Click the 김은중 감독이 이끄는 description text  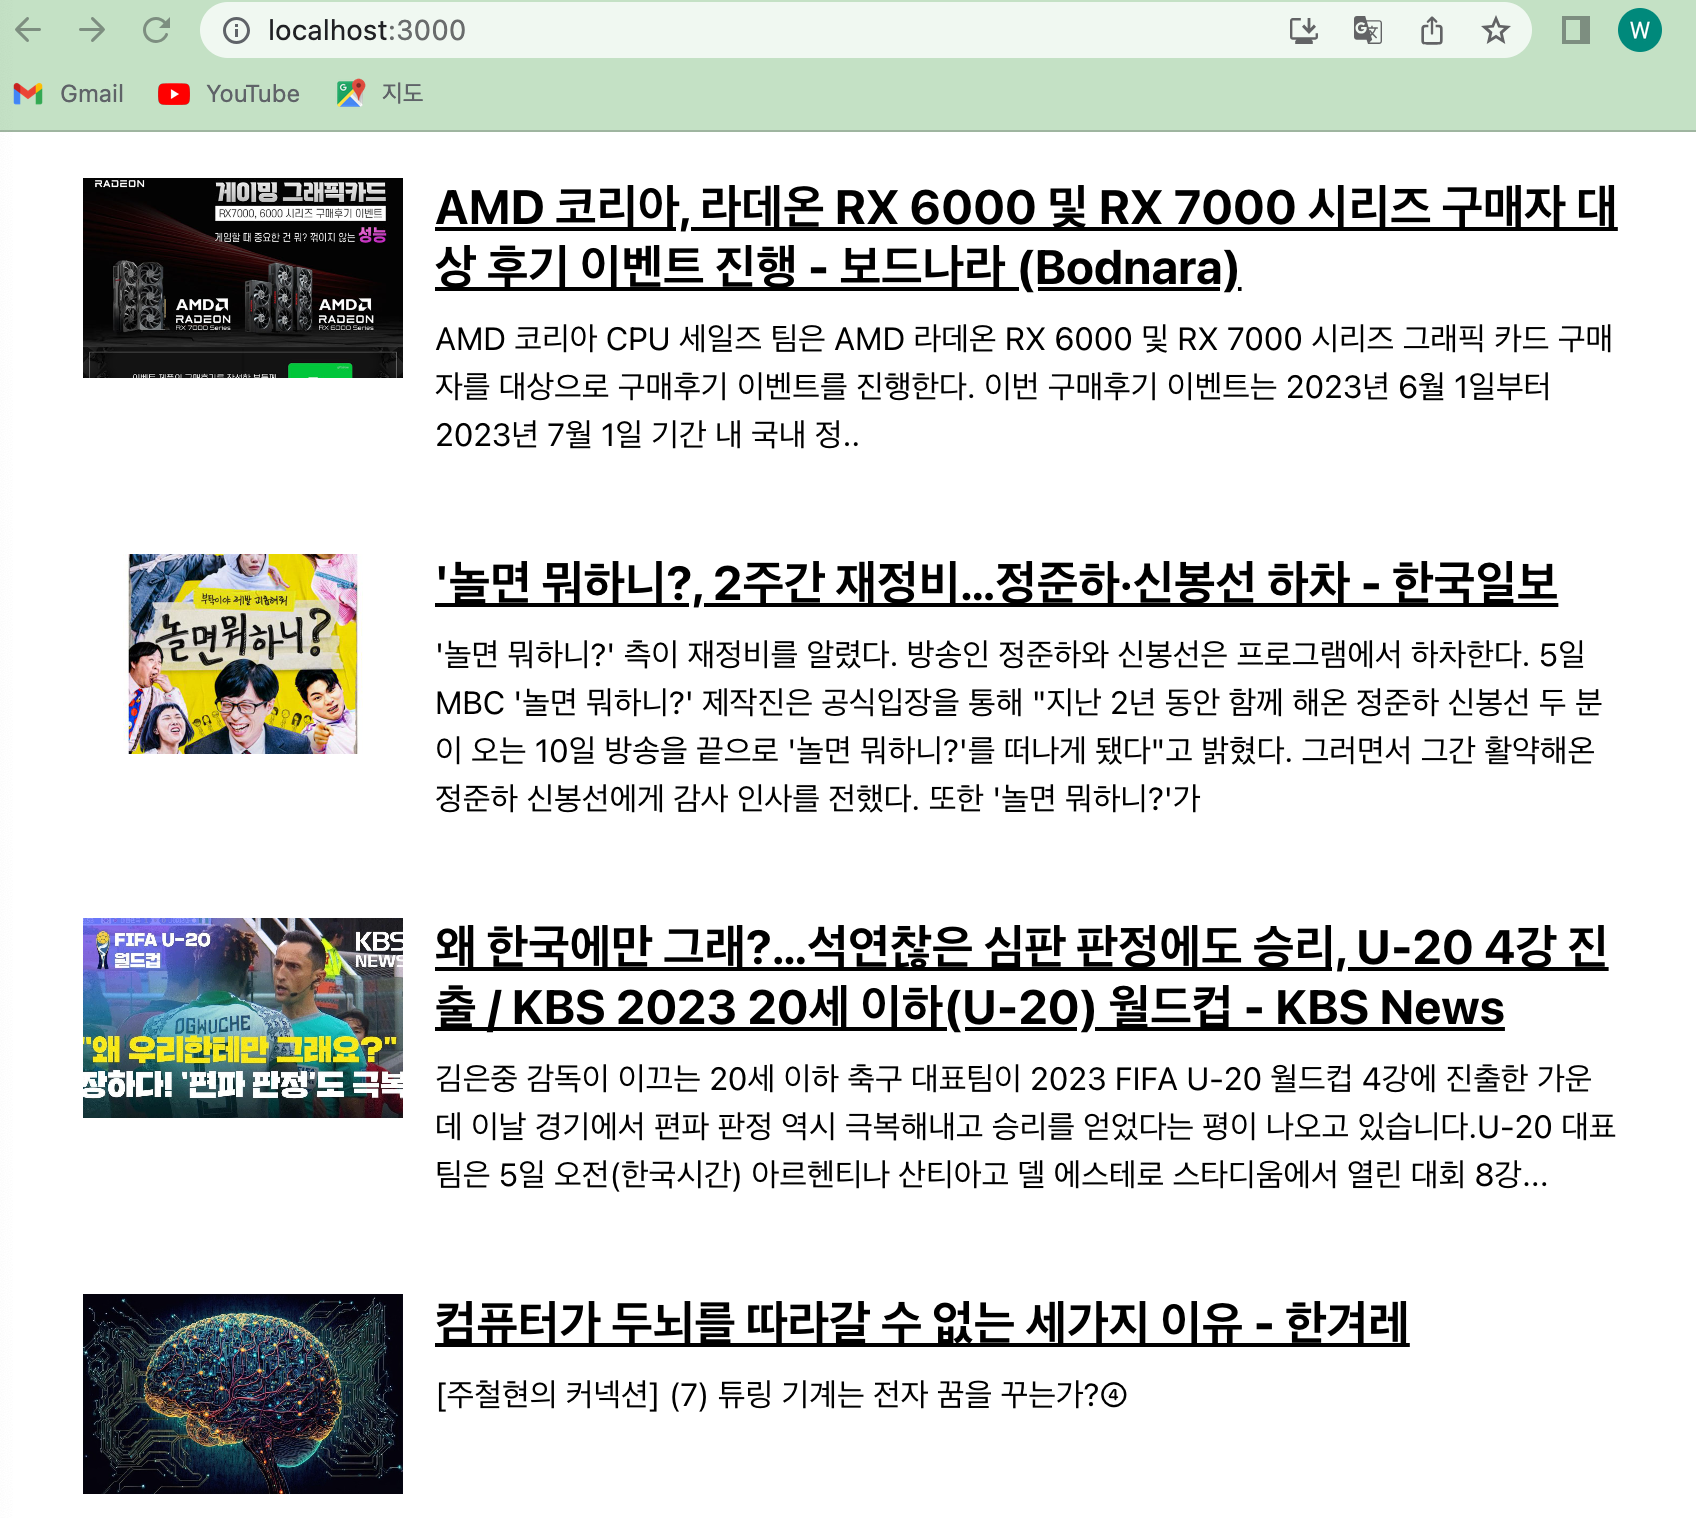click(1026, 1126)
